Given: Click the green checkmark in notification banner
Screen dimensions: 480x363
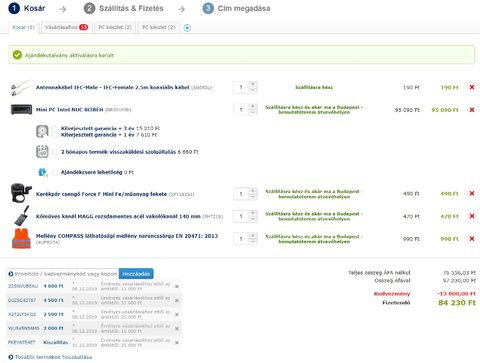Looking at the screenshot, I should [x=17, y=55].
